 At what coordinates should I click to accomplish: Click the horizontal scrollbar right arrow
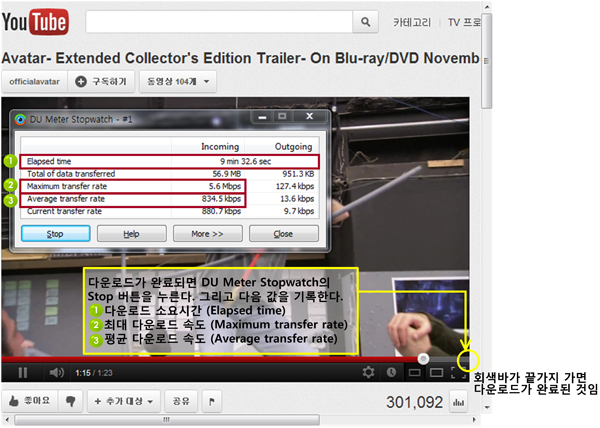click(x=474, y=420)
